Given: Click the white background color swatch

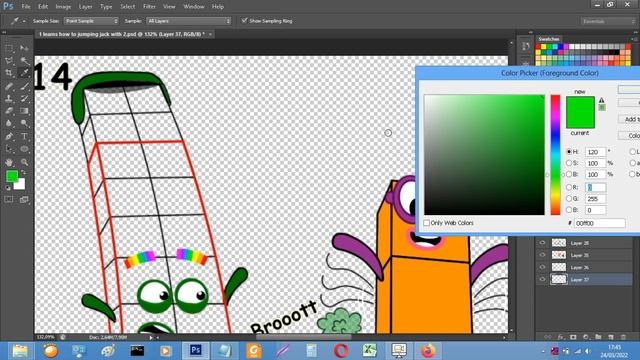Looking at the screenshot, I should [x=20, y=185].
